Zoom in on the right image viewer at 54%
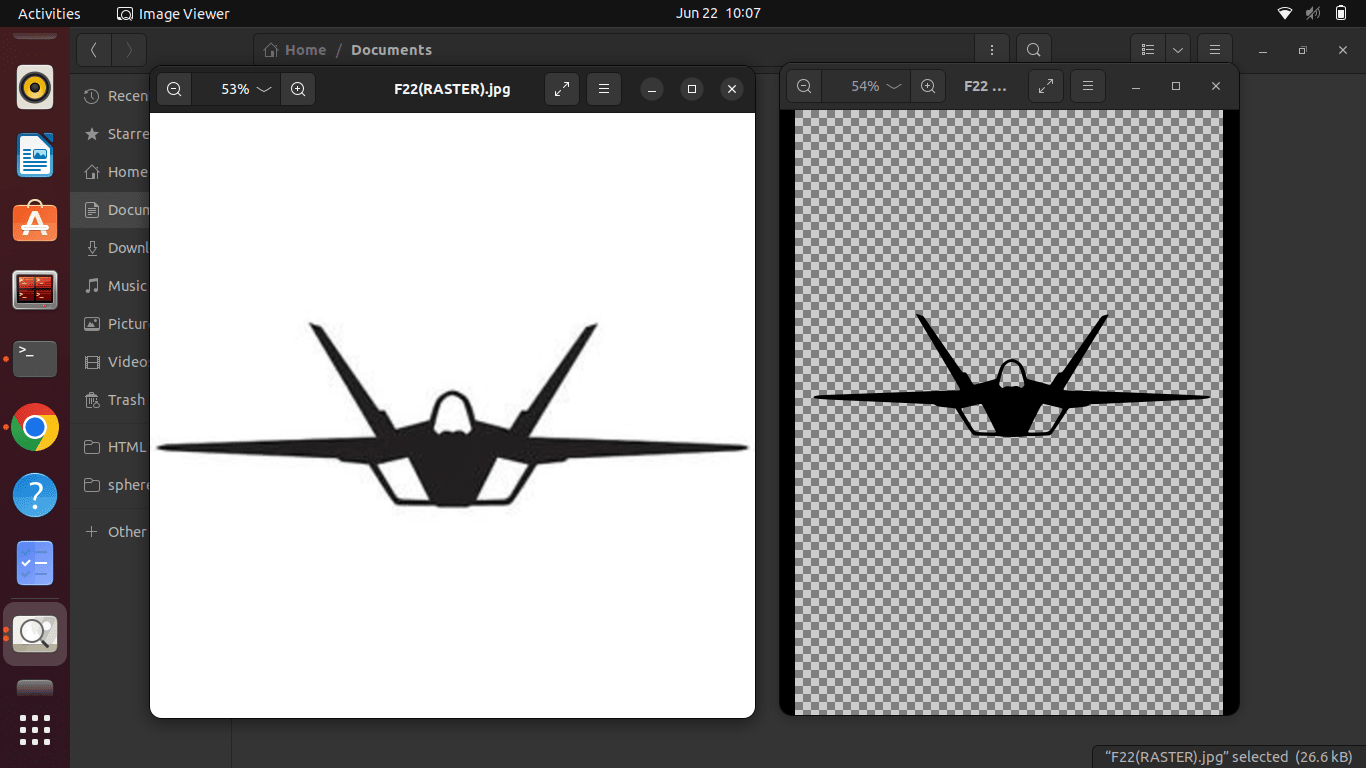This screenshot has height=768, width=1366. coord(928,86)
